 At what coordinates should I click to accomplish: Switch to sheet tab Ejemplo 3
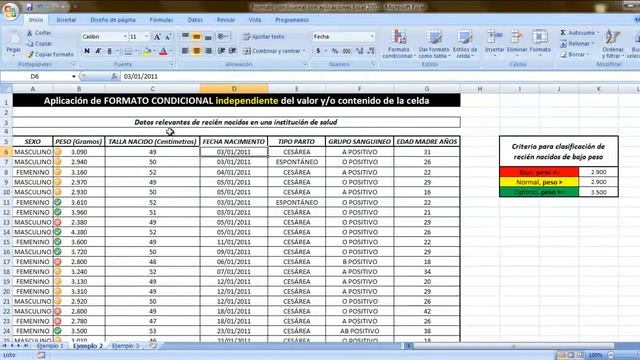[x=126, y=346]
